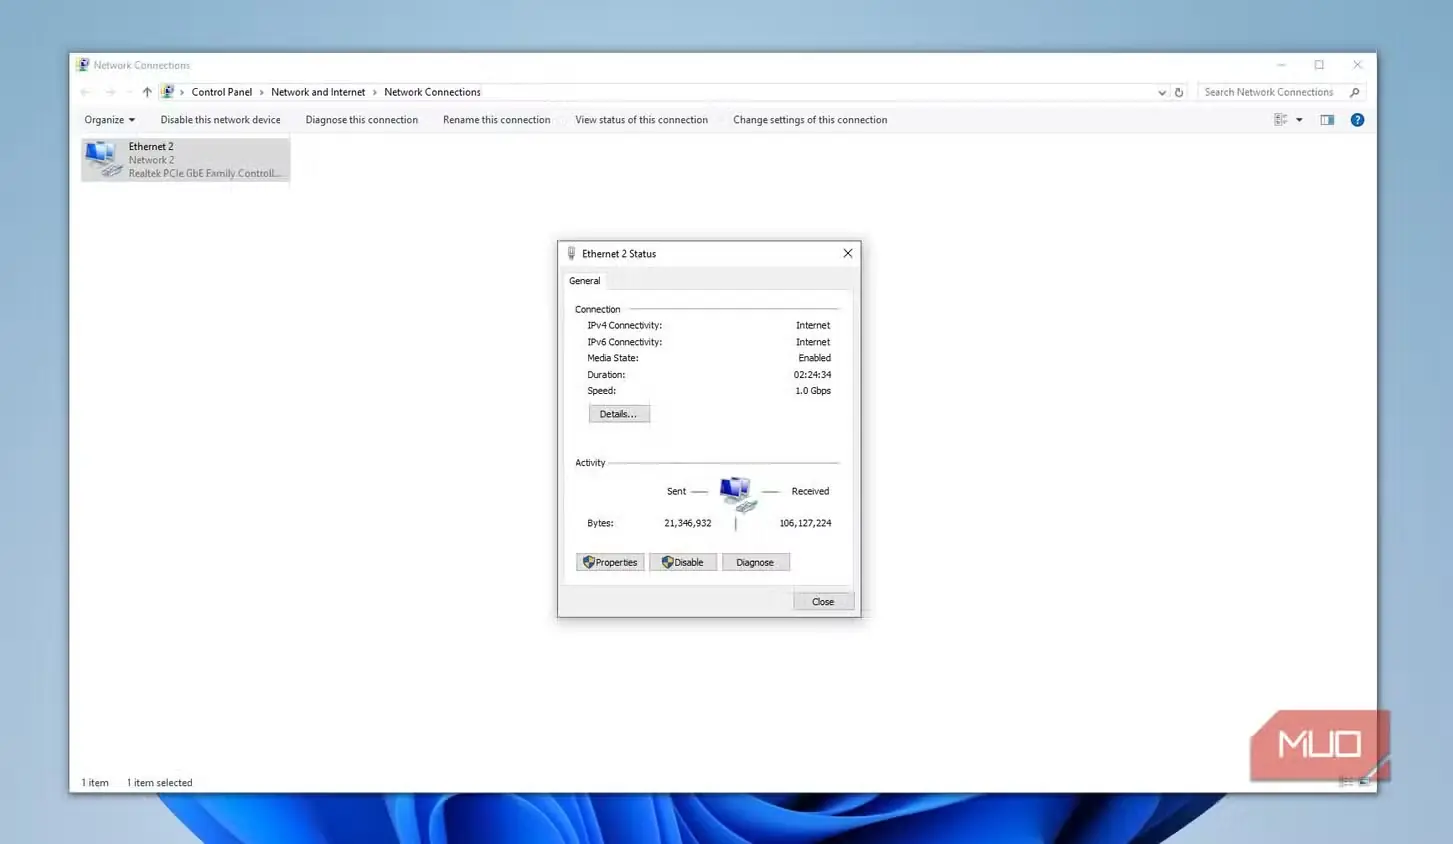The width and height of the screenshot is (1453, 844).
Task: Go to Network and Internet breadcrumb
Action: (x=318, y=92)
